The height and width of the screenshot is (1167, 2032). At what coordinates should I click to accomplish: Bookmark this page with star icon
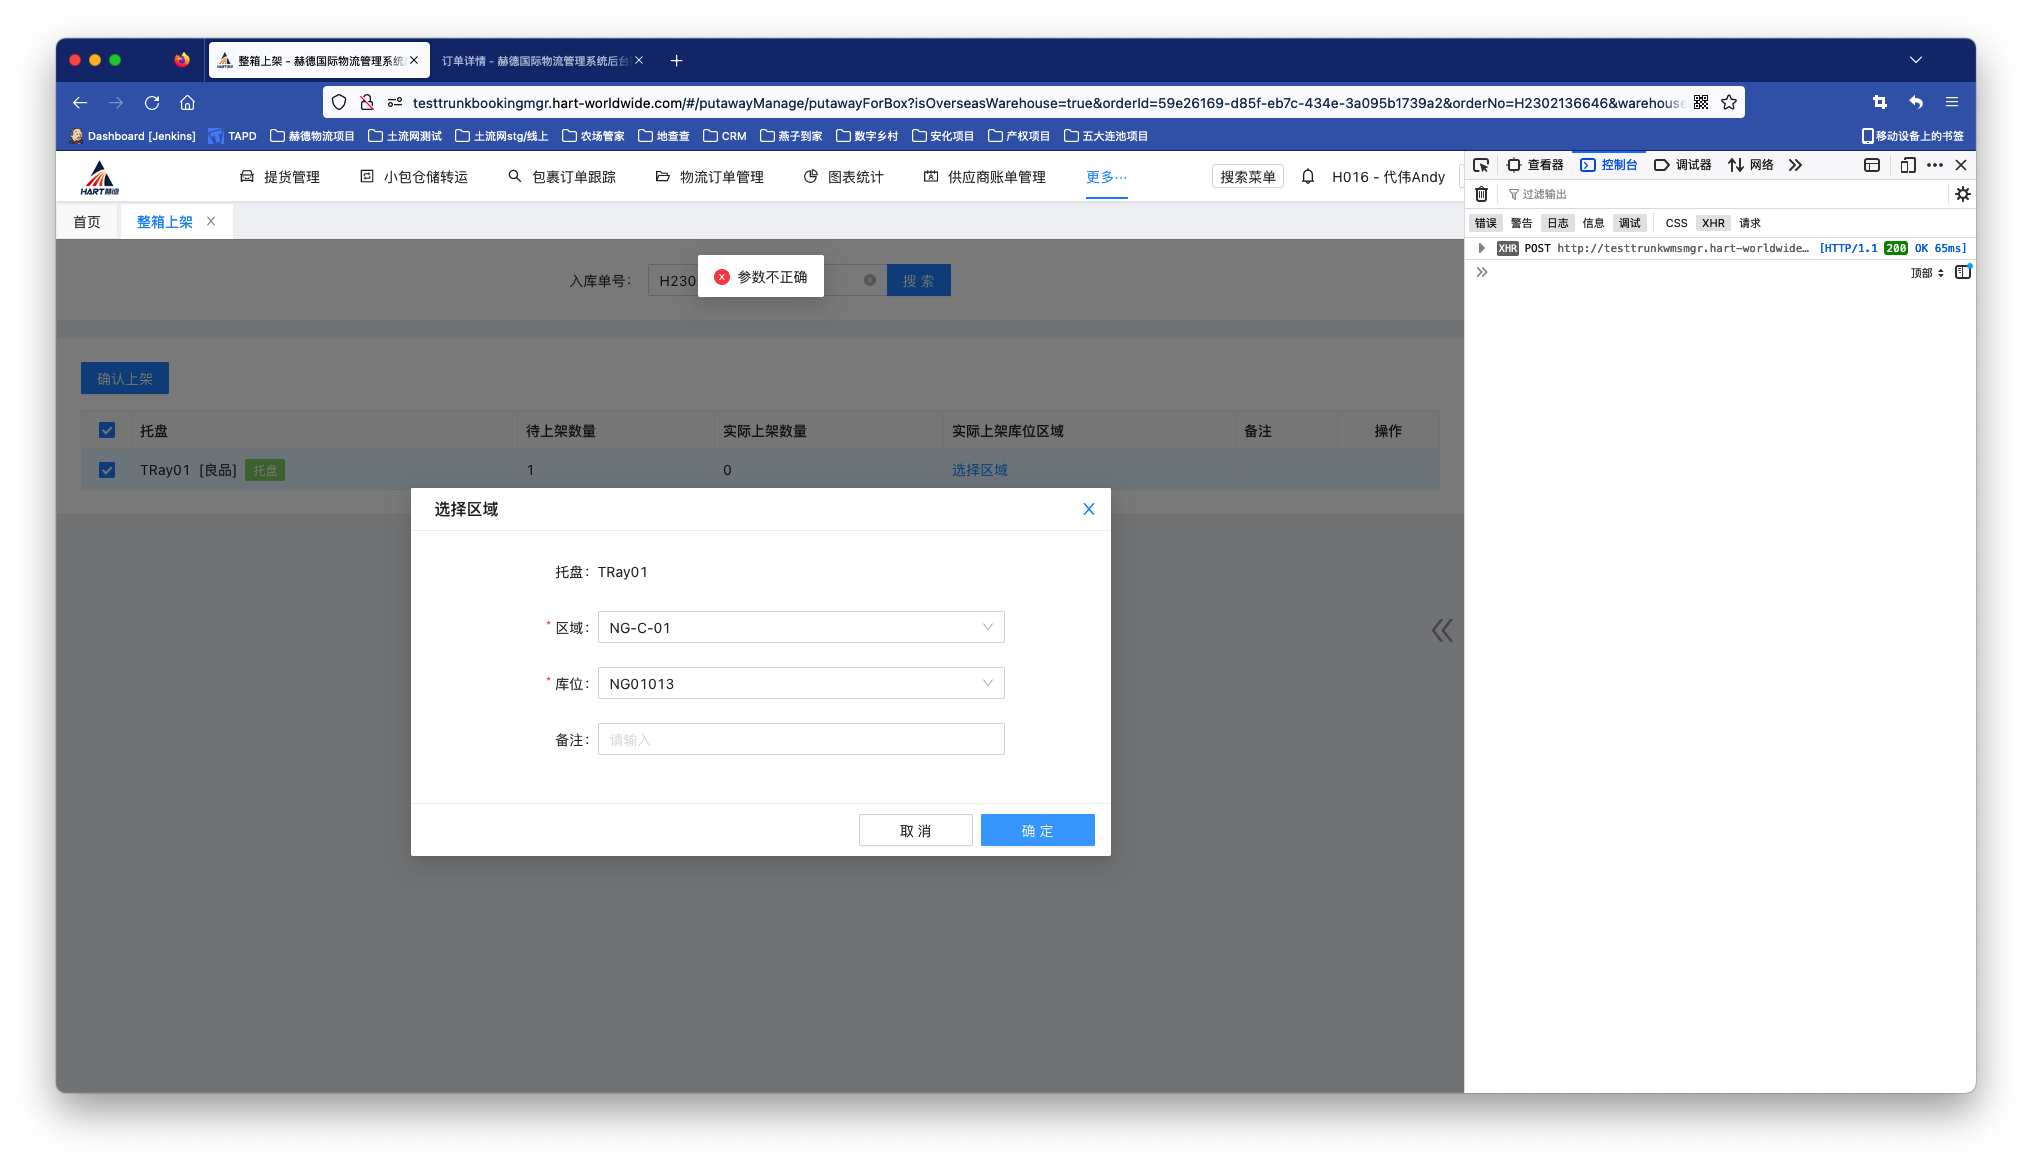click(1729, 102)
